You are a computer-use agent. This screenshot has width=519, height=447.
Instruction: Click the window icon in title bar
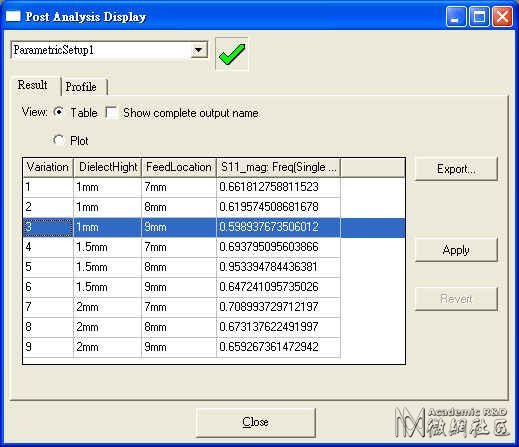[13, 16]
